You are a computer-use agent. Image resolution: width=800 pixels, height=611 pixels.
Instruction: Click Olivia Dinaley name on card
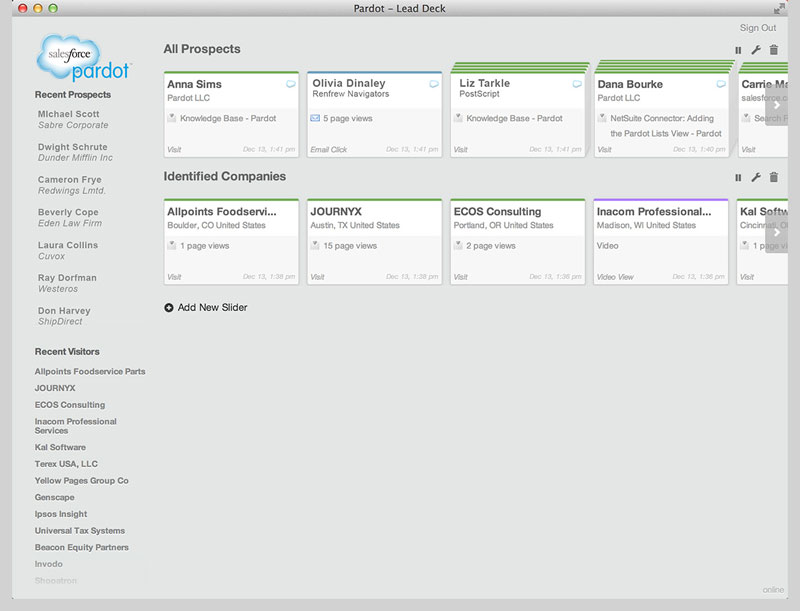(x=349, y=83)
